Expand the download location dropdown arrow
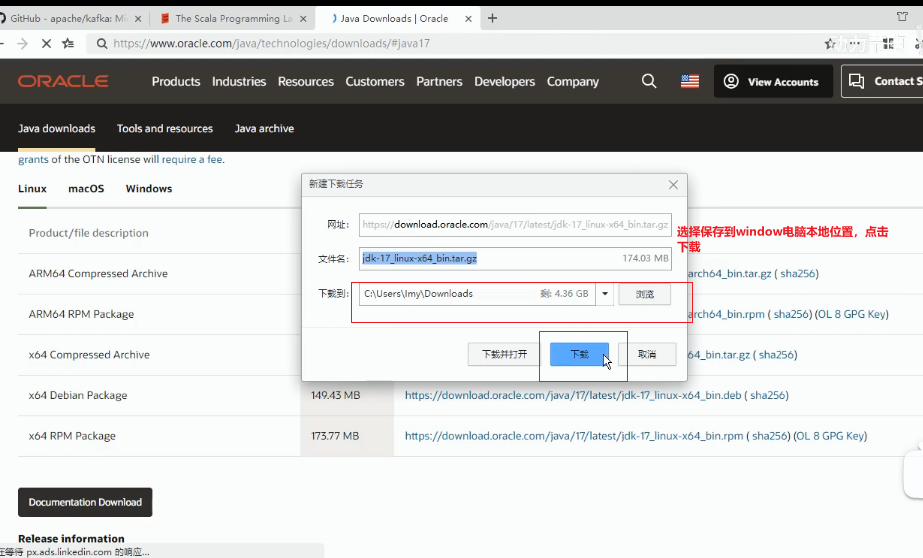The width and height of the screenshot is (923, 558). click(x=605, y=294)
